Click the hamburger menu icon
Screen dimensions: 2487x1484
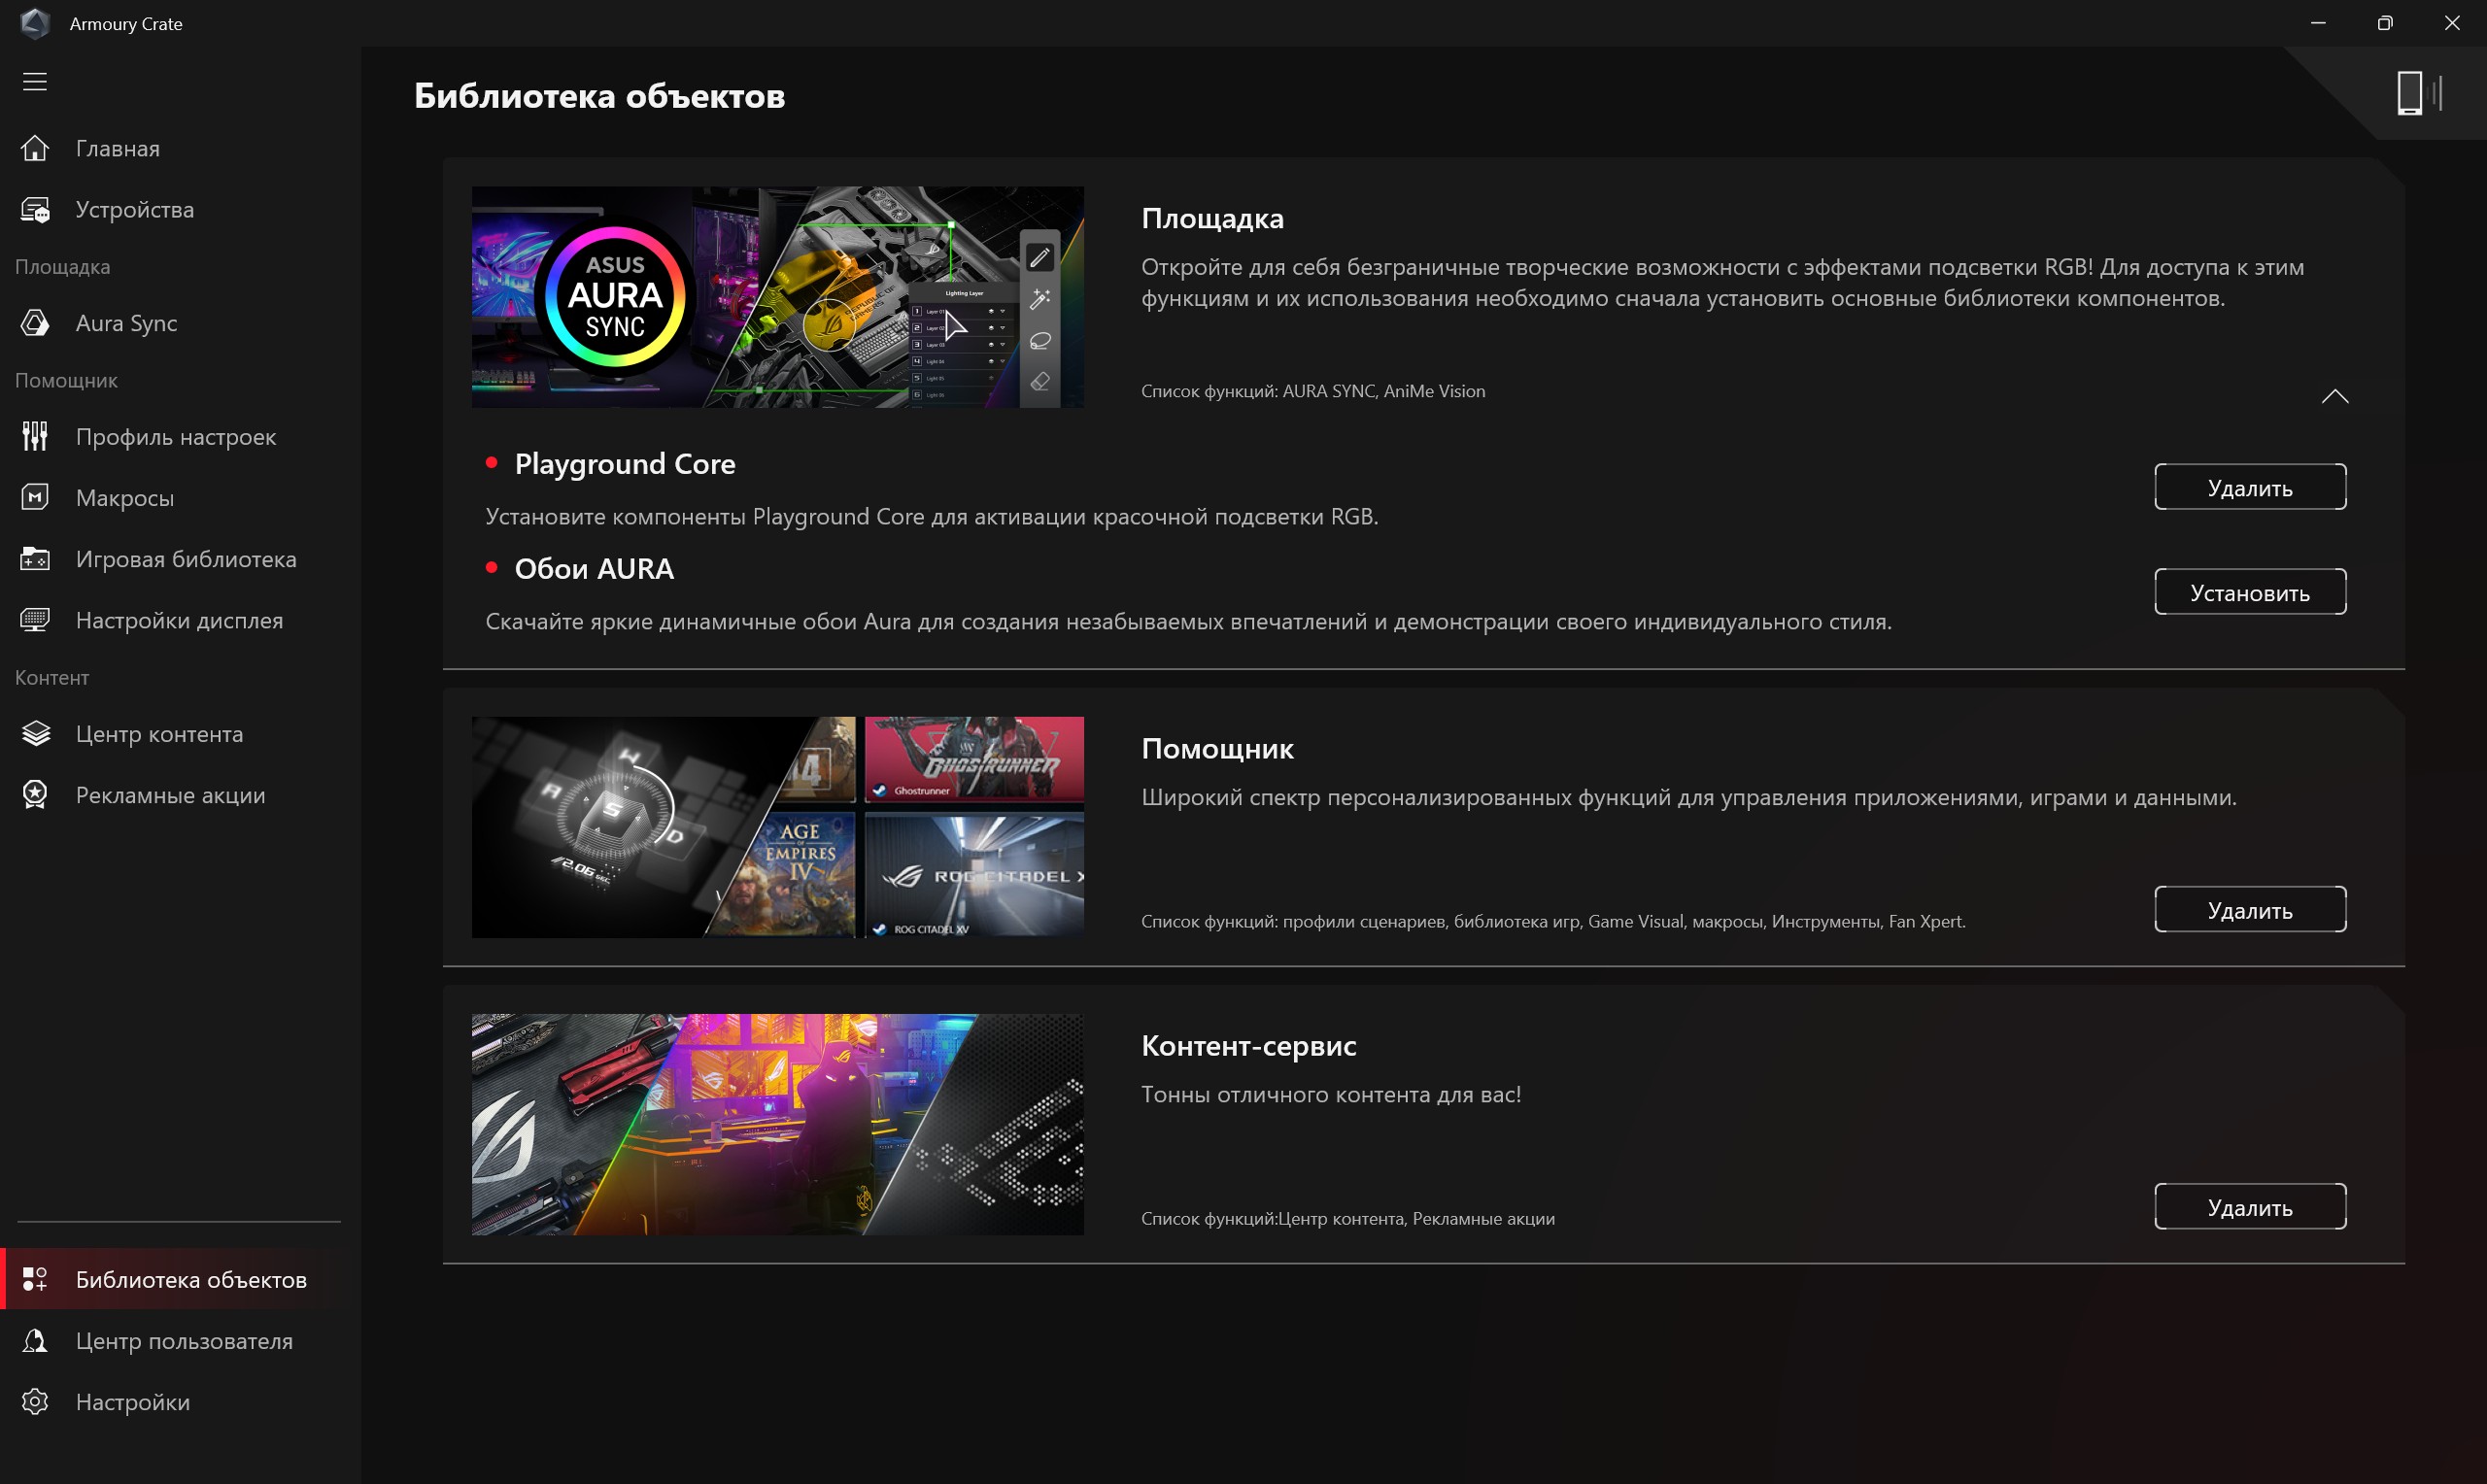(35, 82)
